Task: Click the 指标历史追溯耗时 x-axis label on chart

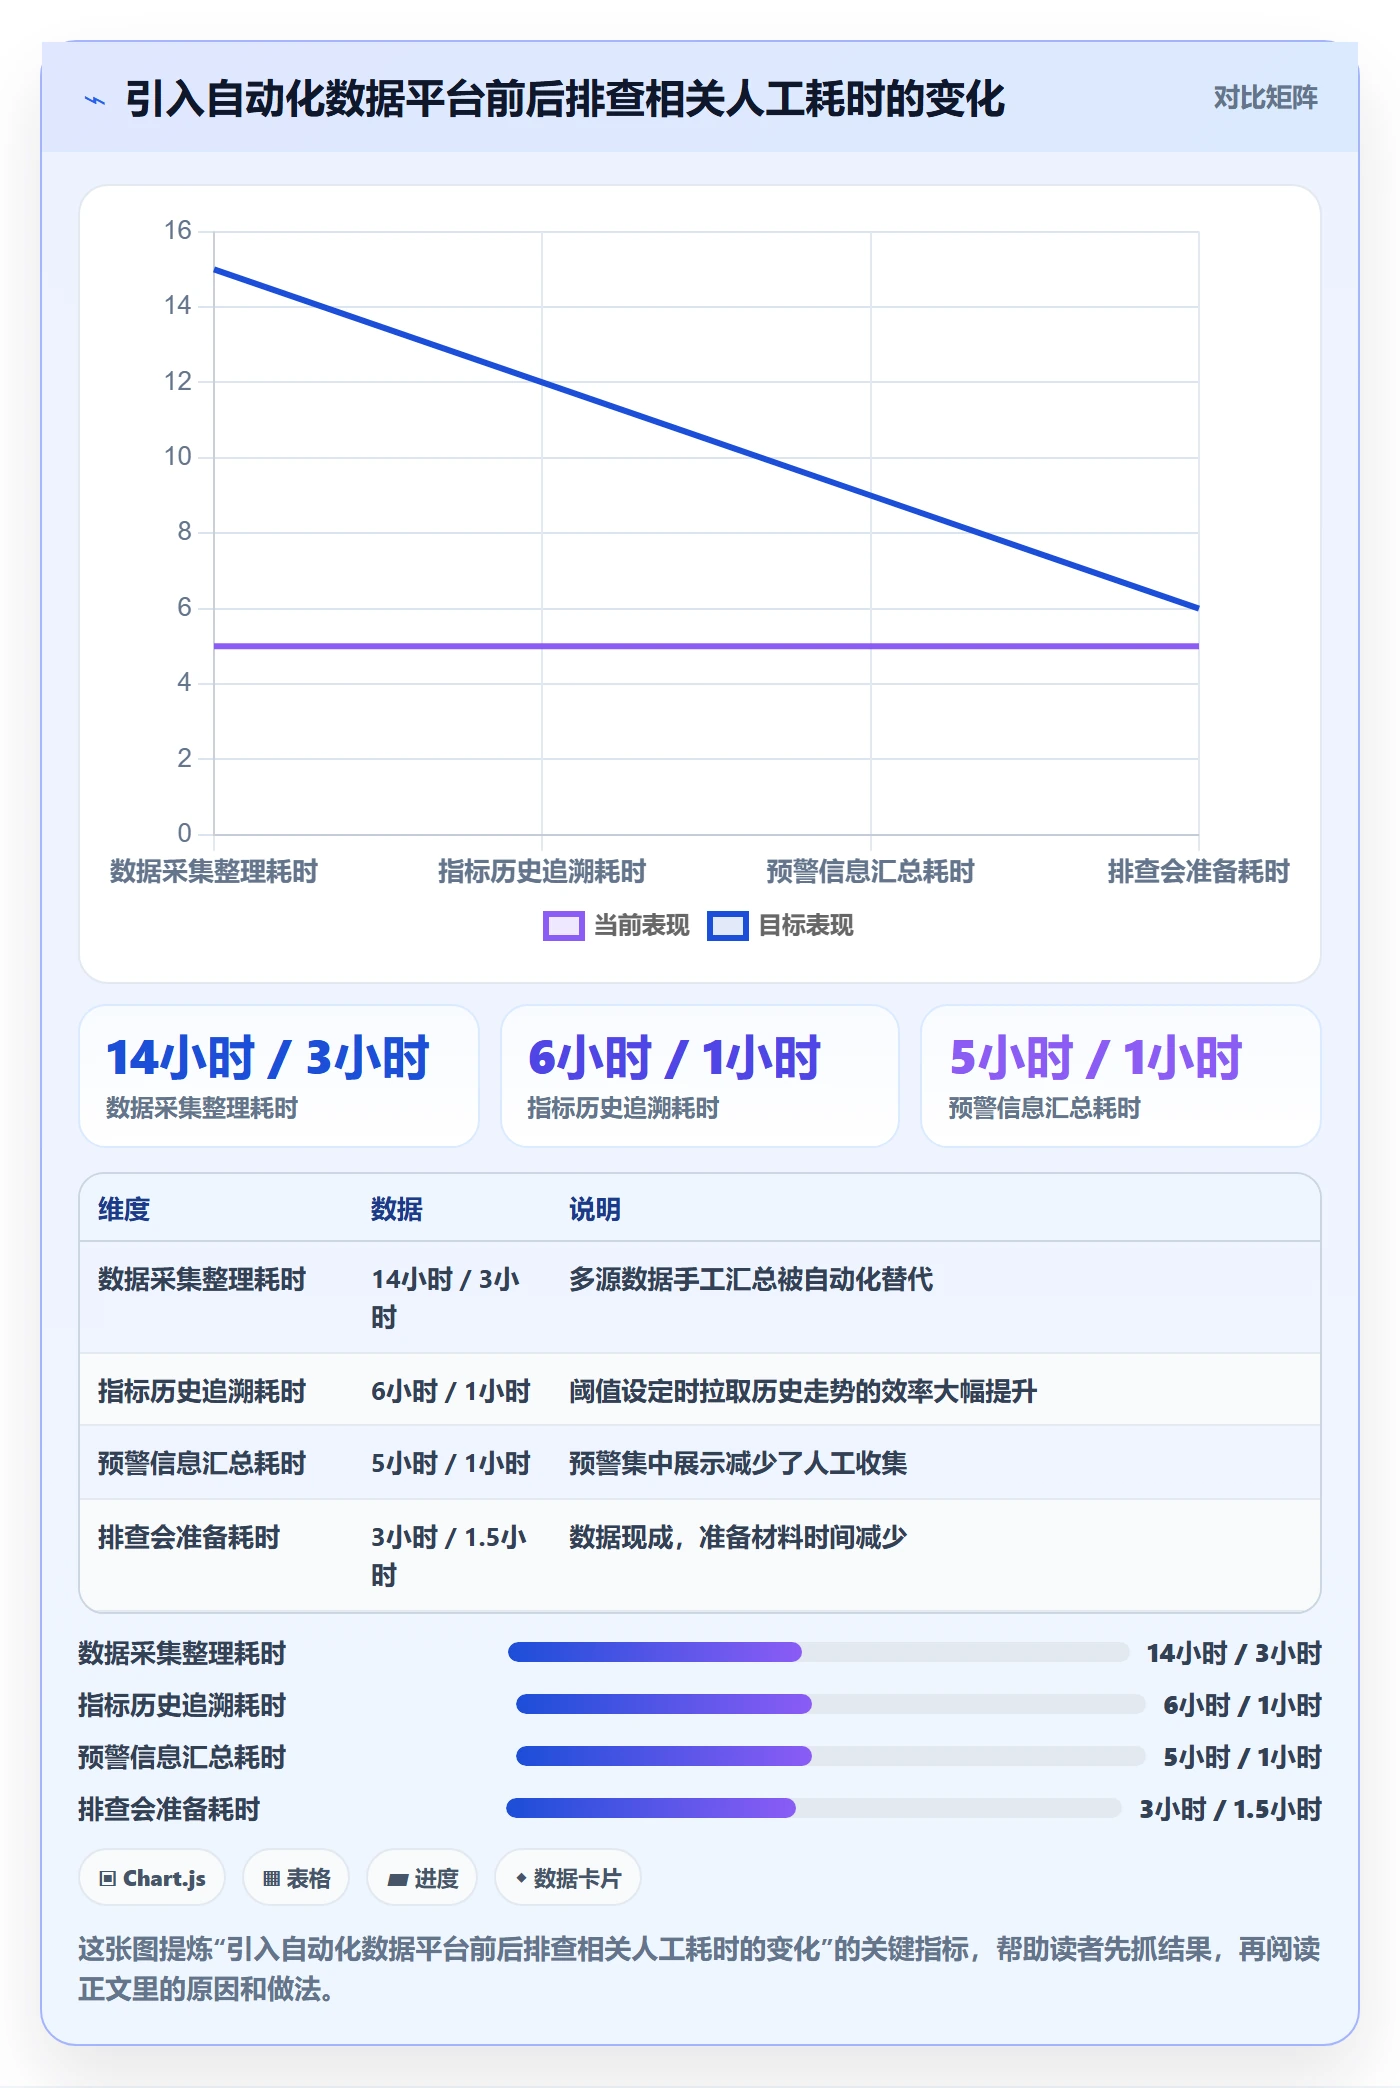Action: pyautogui.click(x=542, y=871)
